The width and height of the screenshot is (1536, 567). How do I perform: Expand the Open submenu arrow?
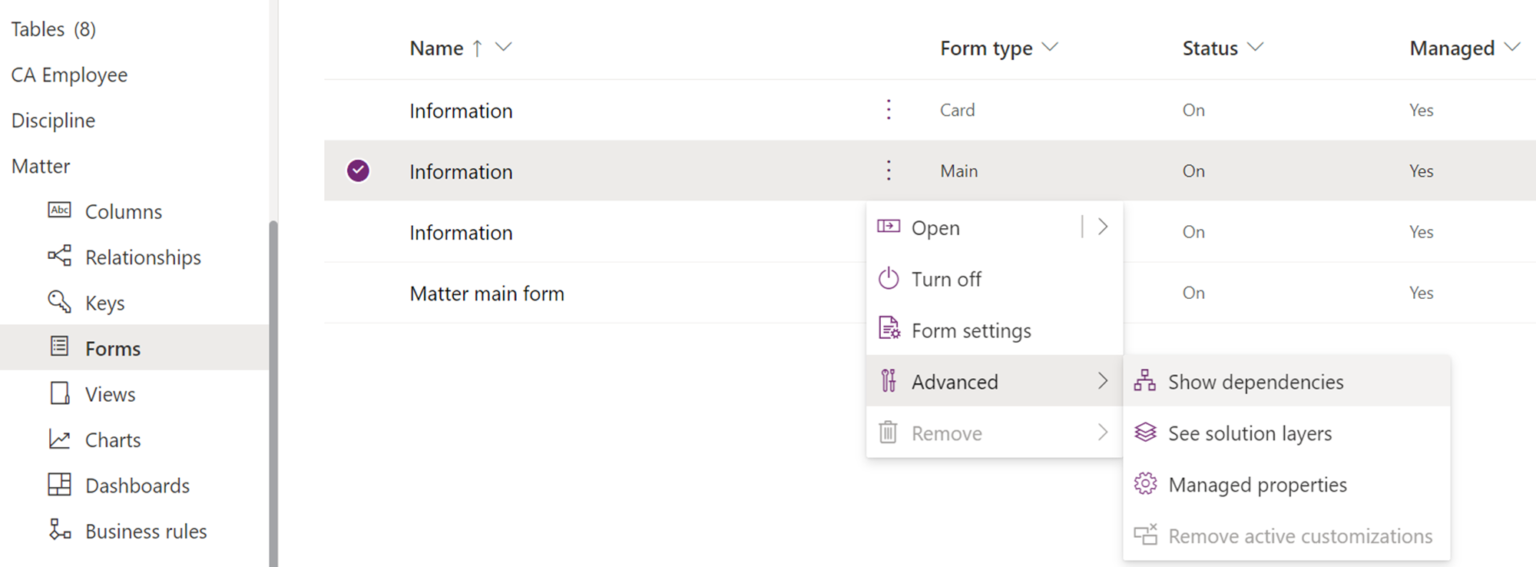1103,227
